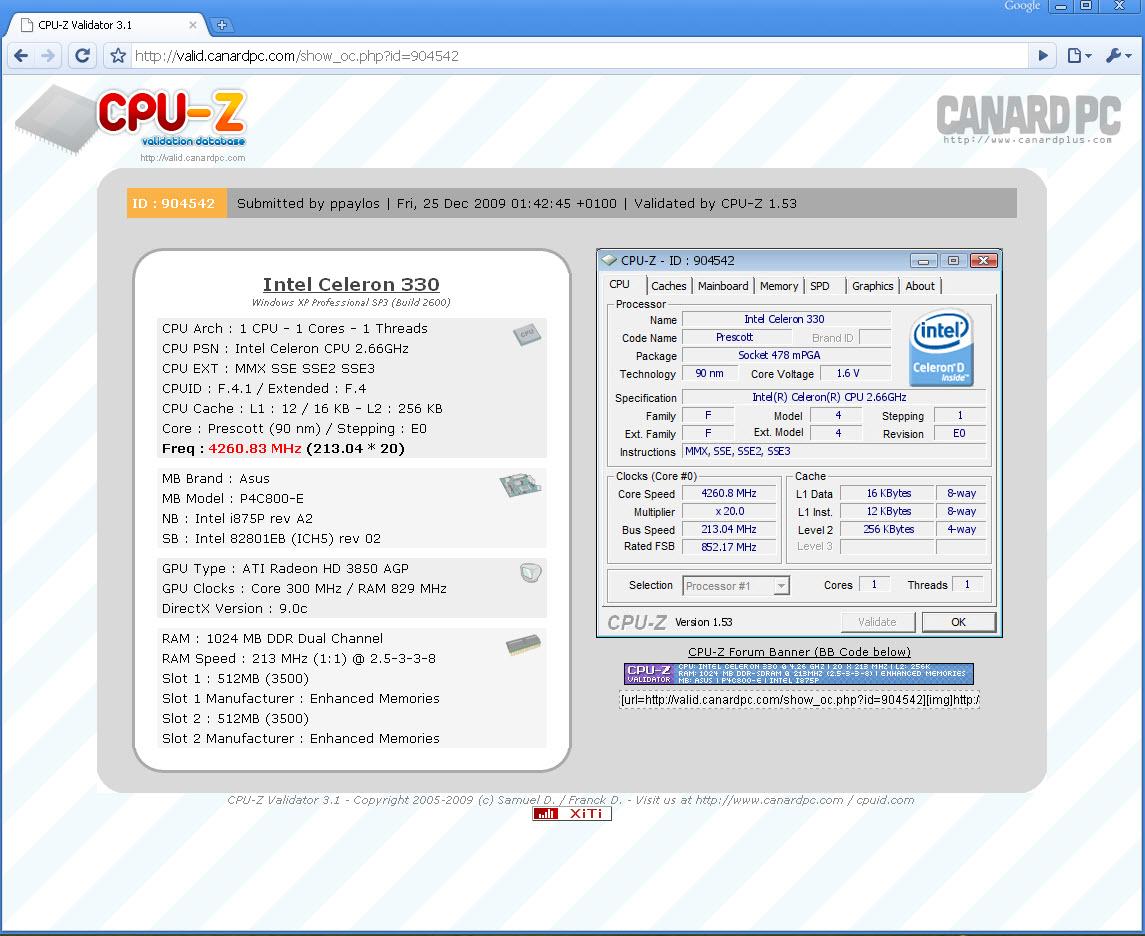The height and width of the screenshot is (936, 1145).
Task: Click the Intel Celeron D inside logo
Action: tap(942, 347)
